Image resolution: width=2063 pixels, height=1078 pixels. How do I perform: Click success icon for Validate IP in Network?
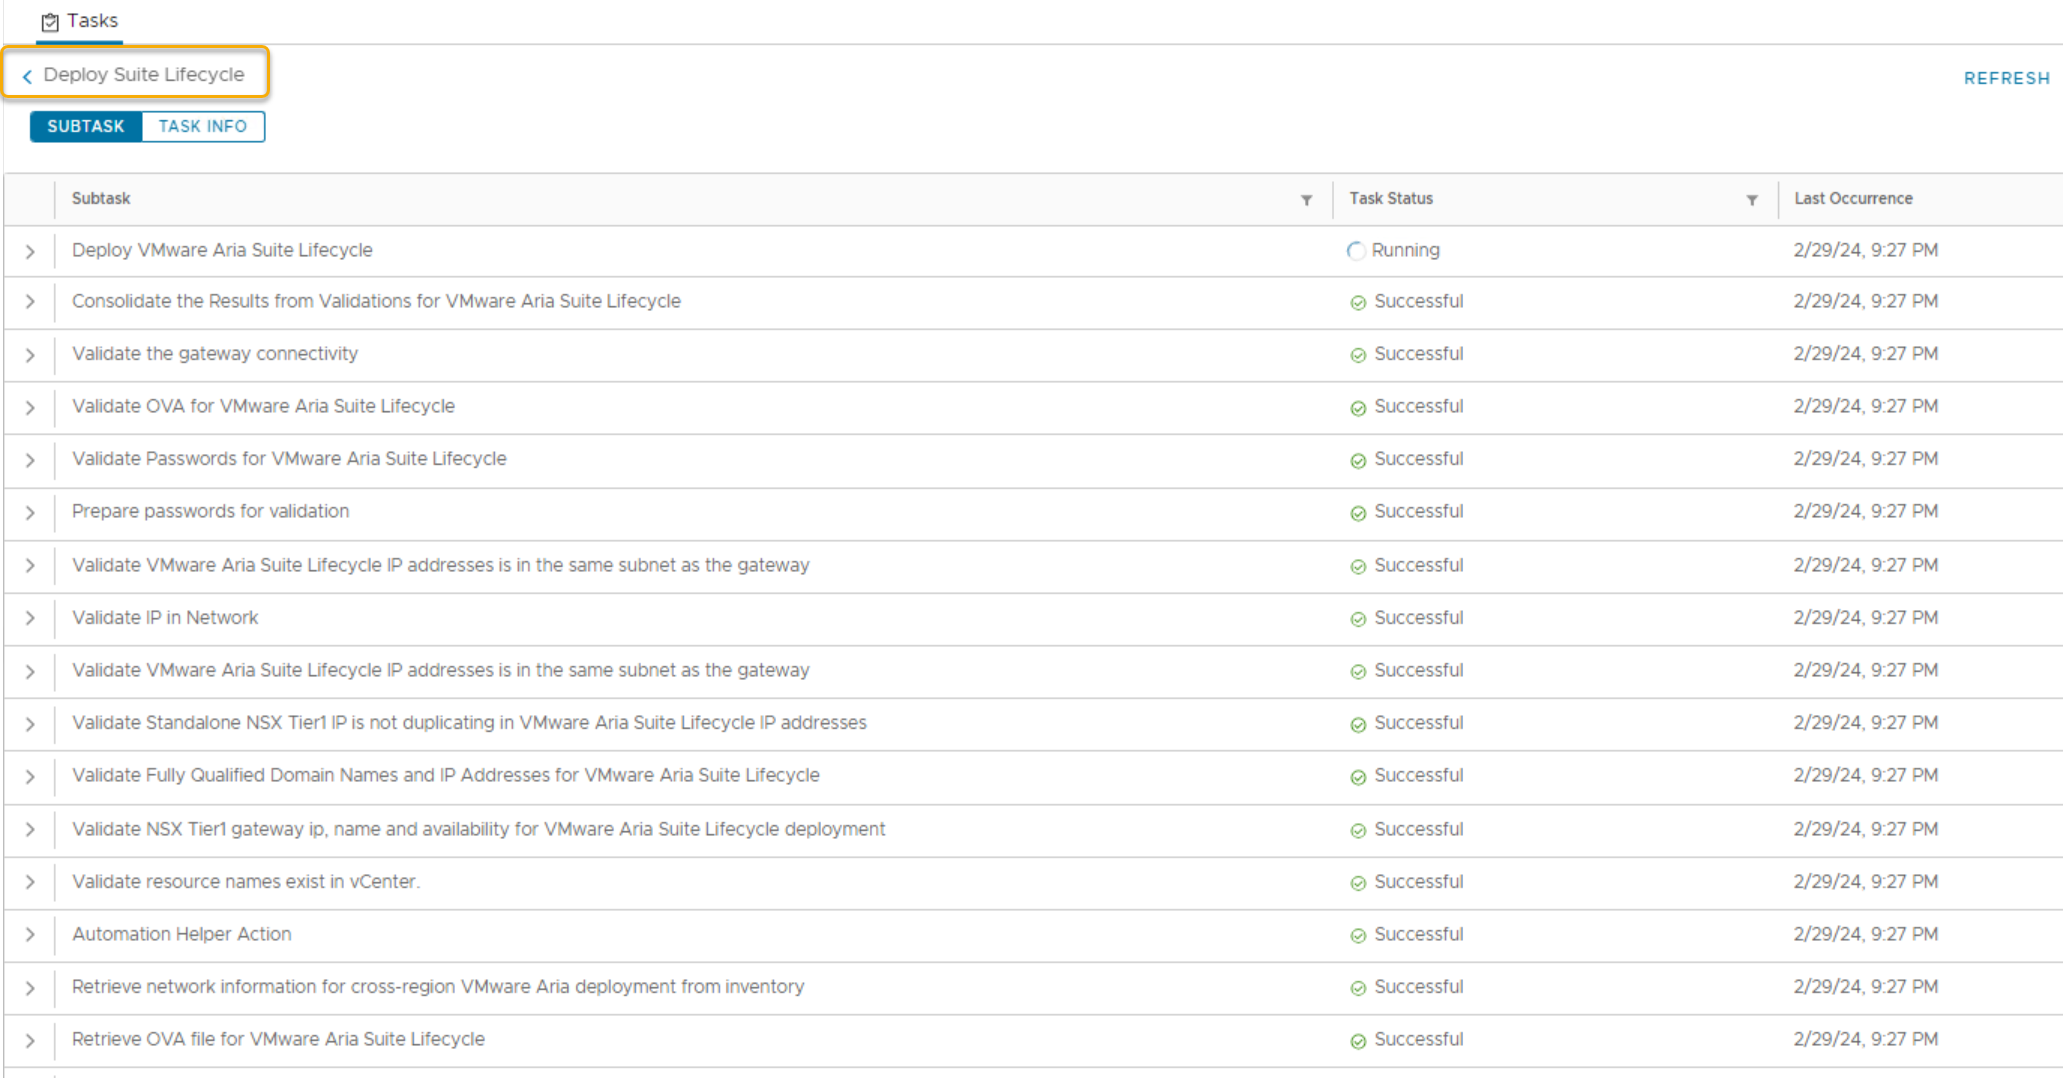(x=1358, y=619)
